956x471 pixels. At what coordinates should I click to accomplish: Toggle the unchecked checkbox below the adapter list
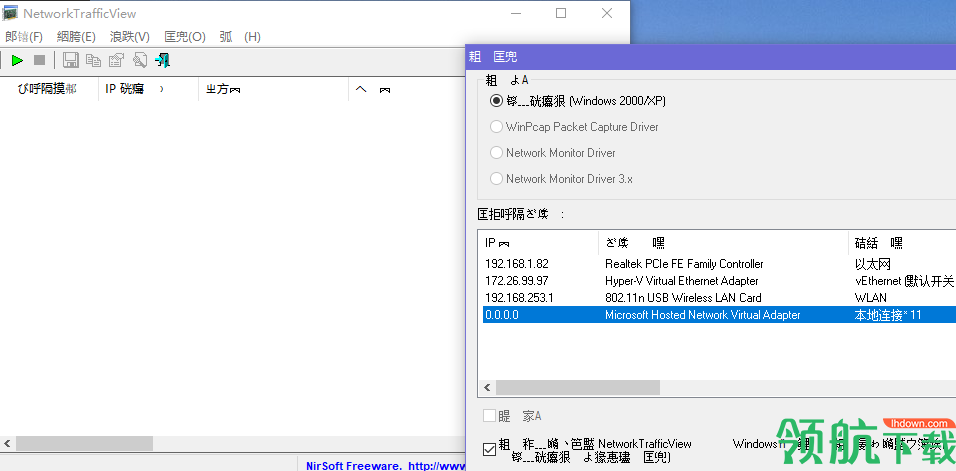click(490, 416)
